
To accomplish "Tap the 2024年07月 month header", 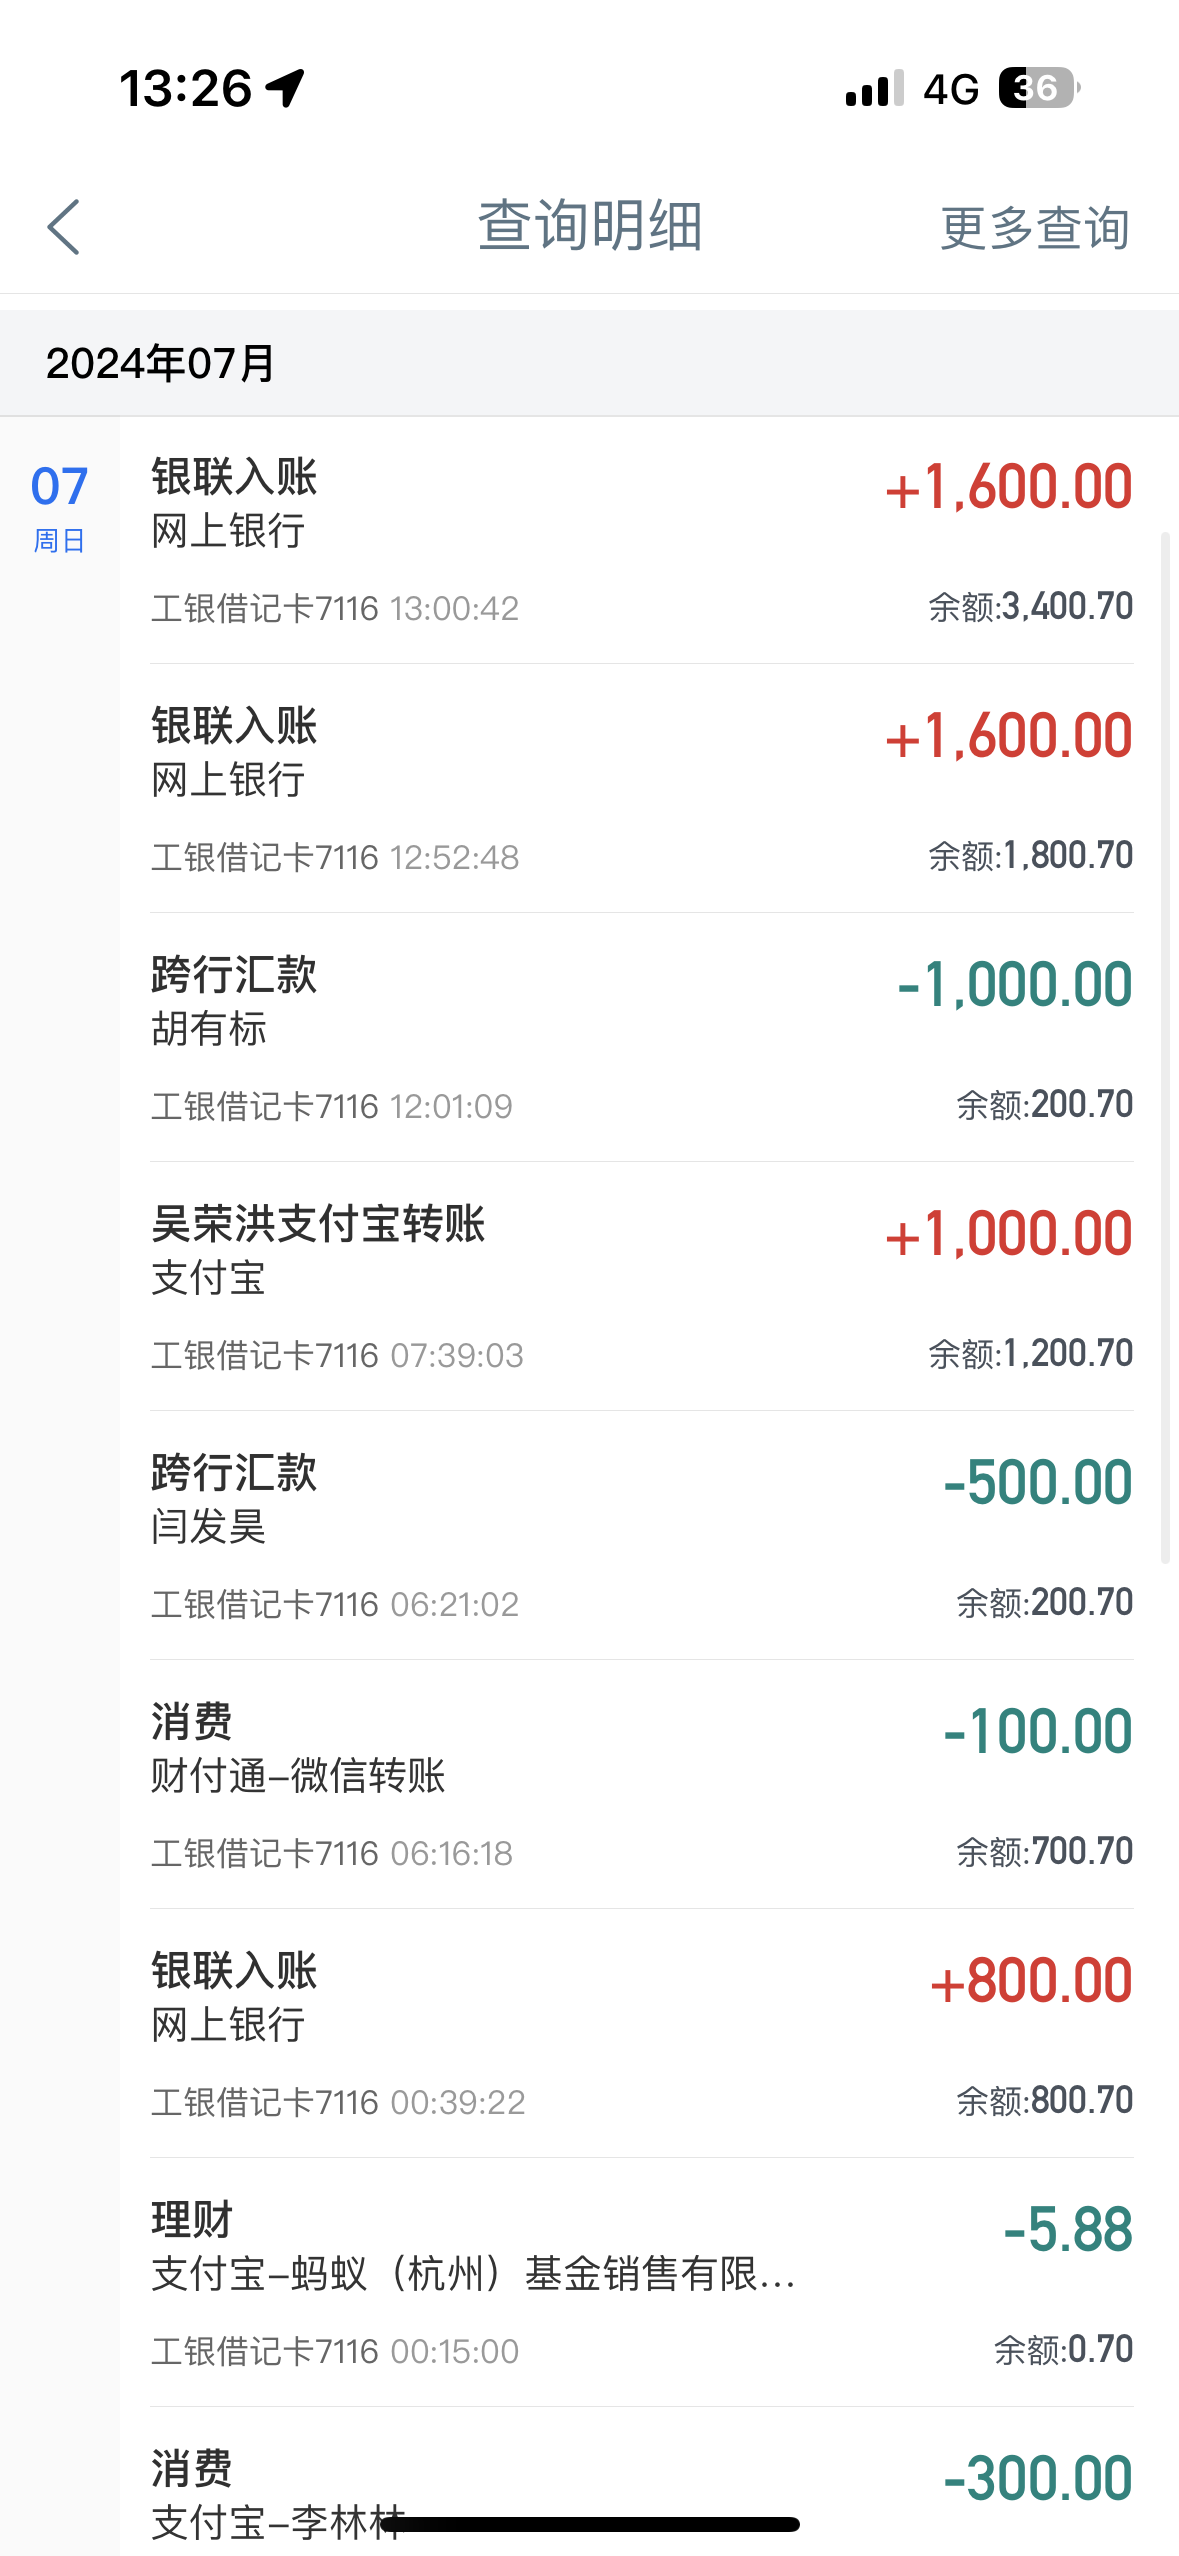I will pyautogui.click(x=160, y=363).
